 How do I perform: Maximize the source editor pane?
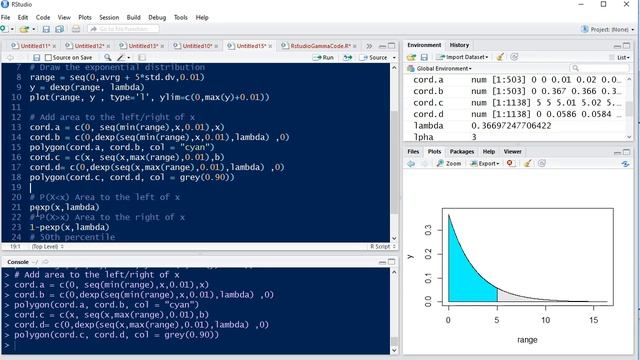(391, 46)
